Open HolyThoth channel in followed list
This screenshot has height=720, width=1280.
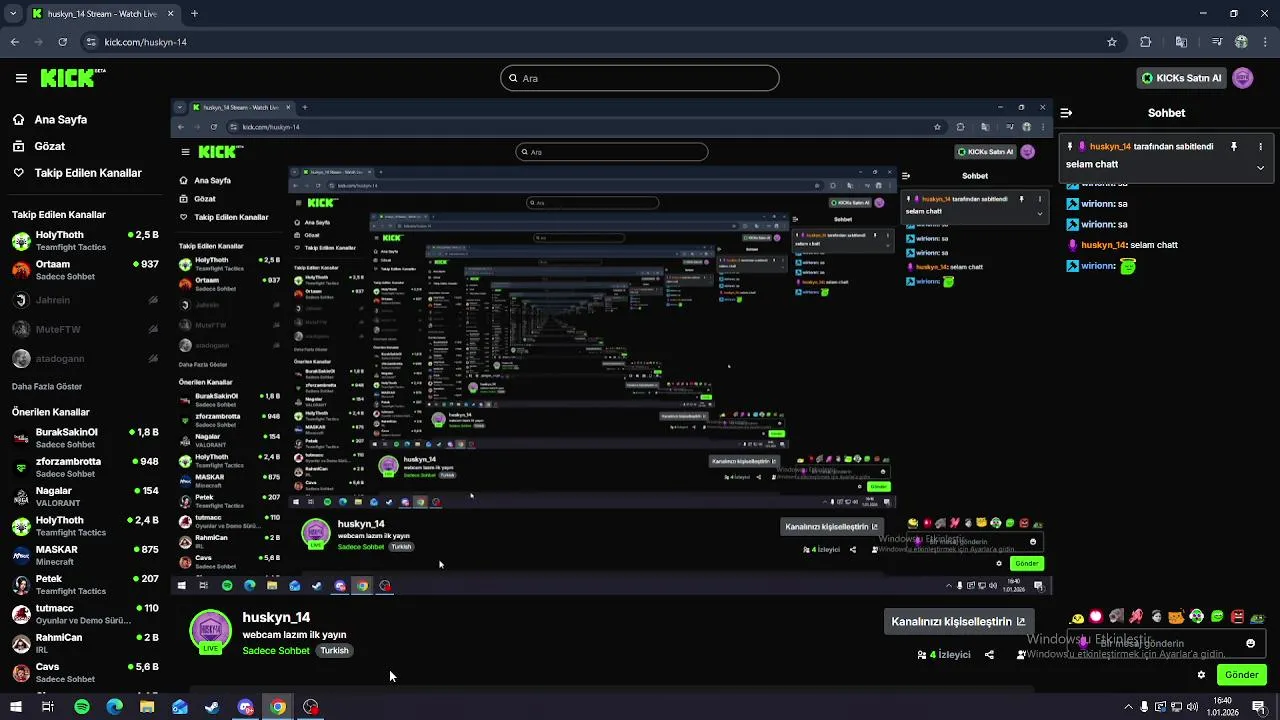tap(85, 241)
